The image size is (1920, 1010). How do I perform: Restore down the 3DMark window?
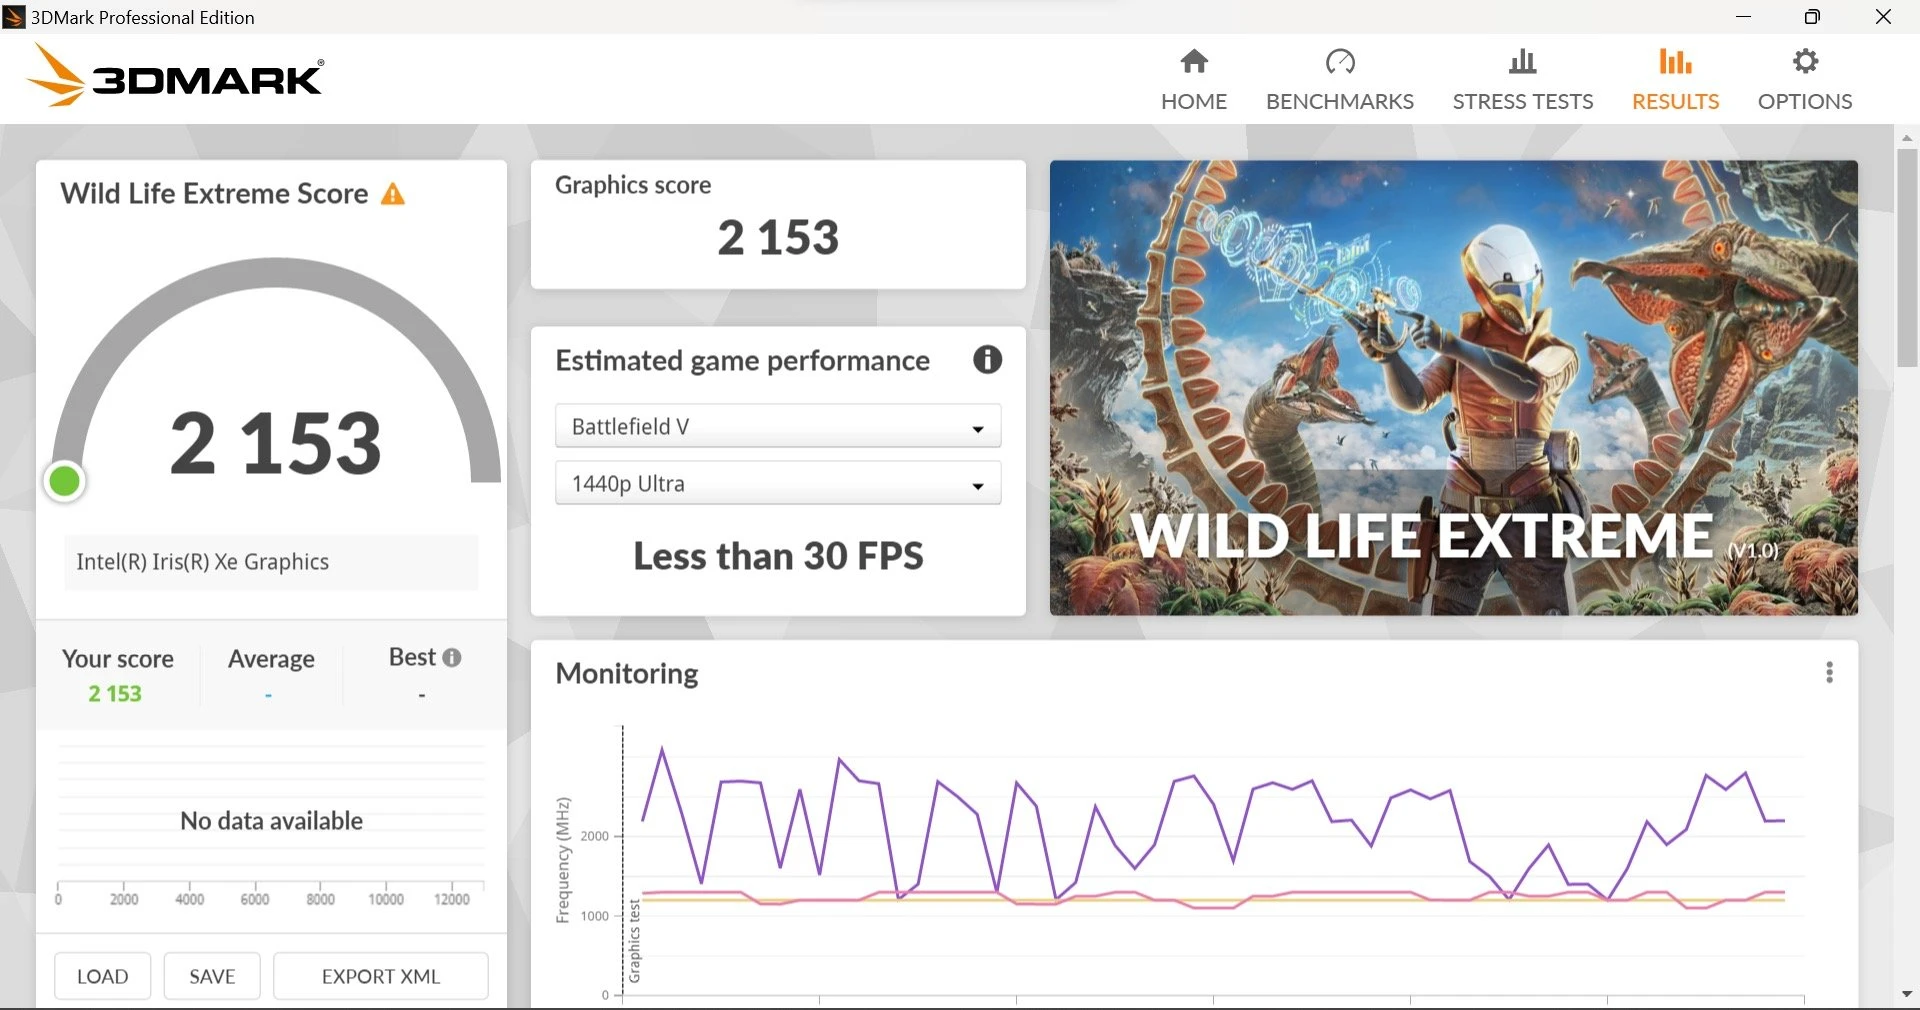tap(1812, 17)
